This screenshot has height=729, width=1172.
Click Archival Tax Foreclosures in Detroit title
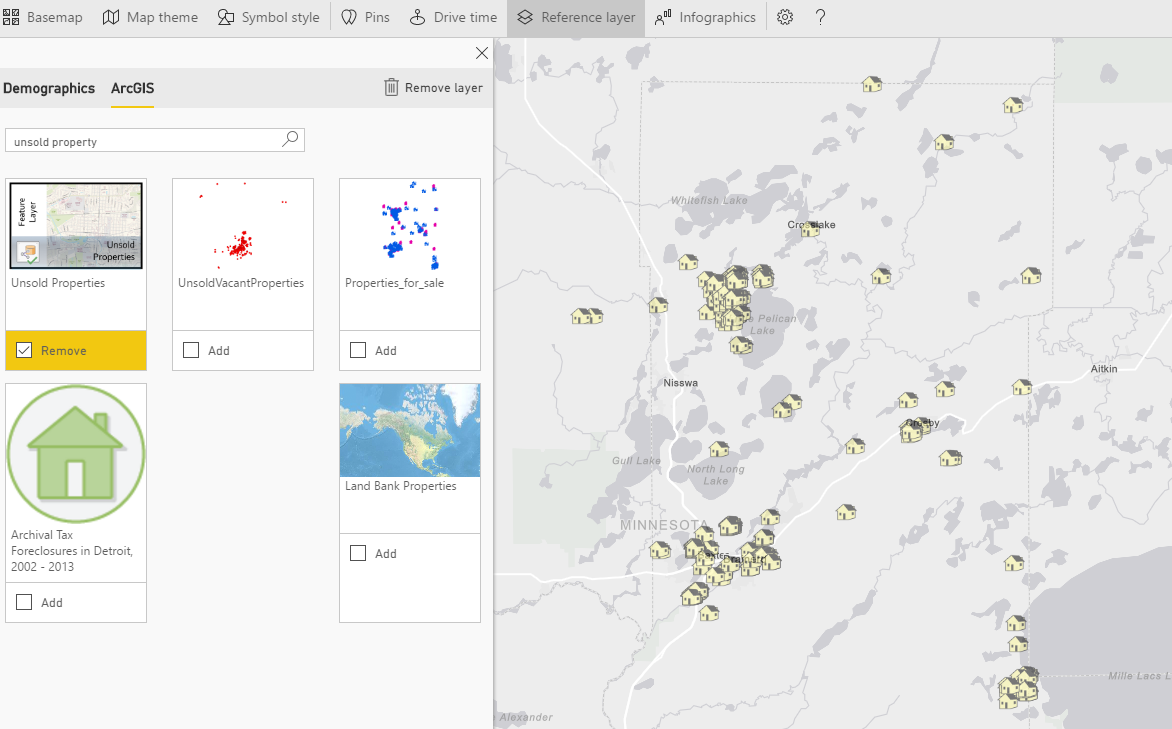[x=72, y=550]
